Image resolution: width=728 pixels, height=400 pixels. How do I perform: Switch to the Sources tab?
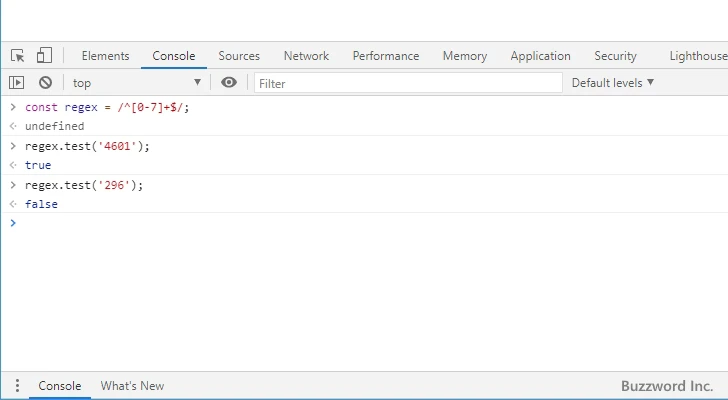tap(239, 56)
